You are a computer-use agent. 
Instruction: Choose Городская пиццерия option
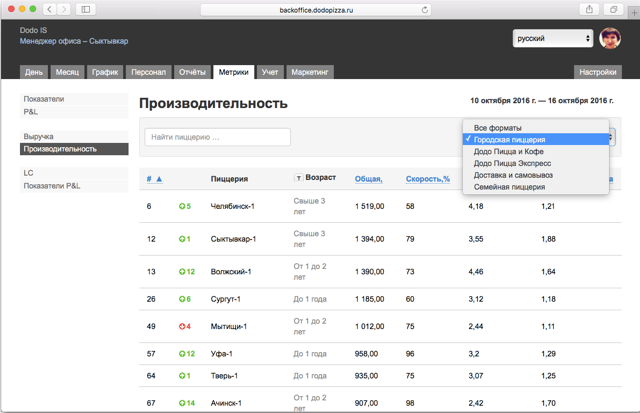coord(536,140)
